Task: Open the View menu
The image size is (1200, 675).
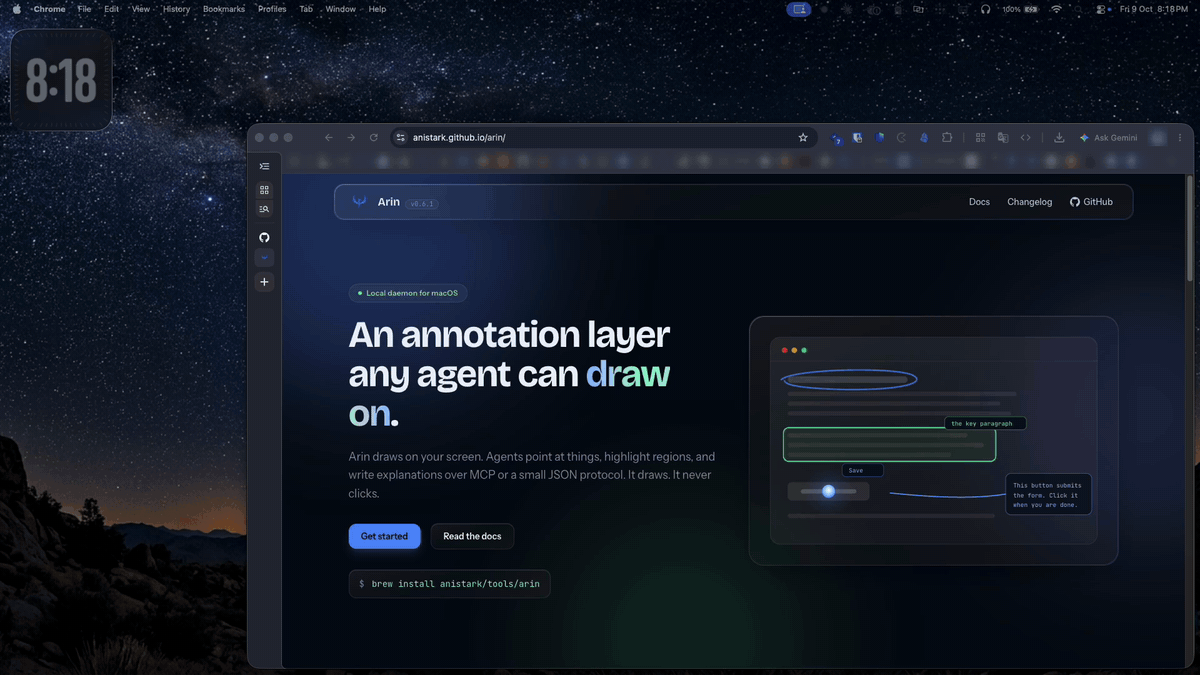Action: click(141, 9)
